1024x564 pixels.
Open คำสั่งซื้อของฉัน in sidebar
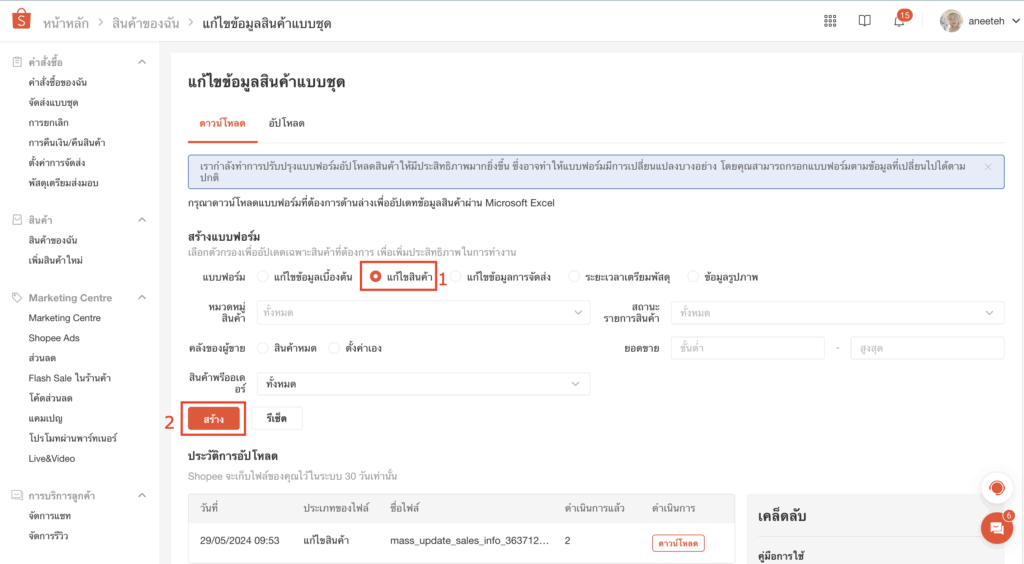click(57, 82)
